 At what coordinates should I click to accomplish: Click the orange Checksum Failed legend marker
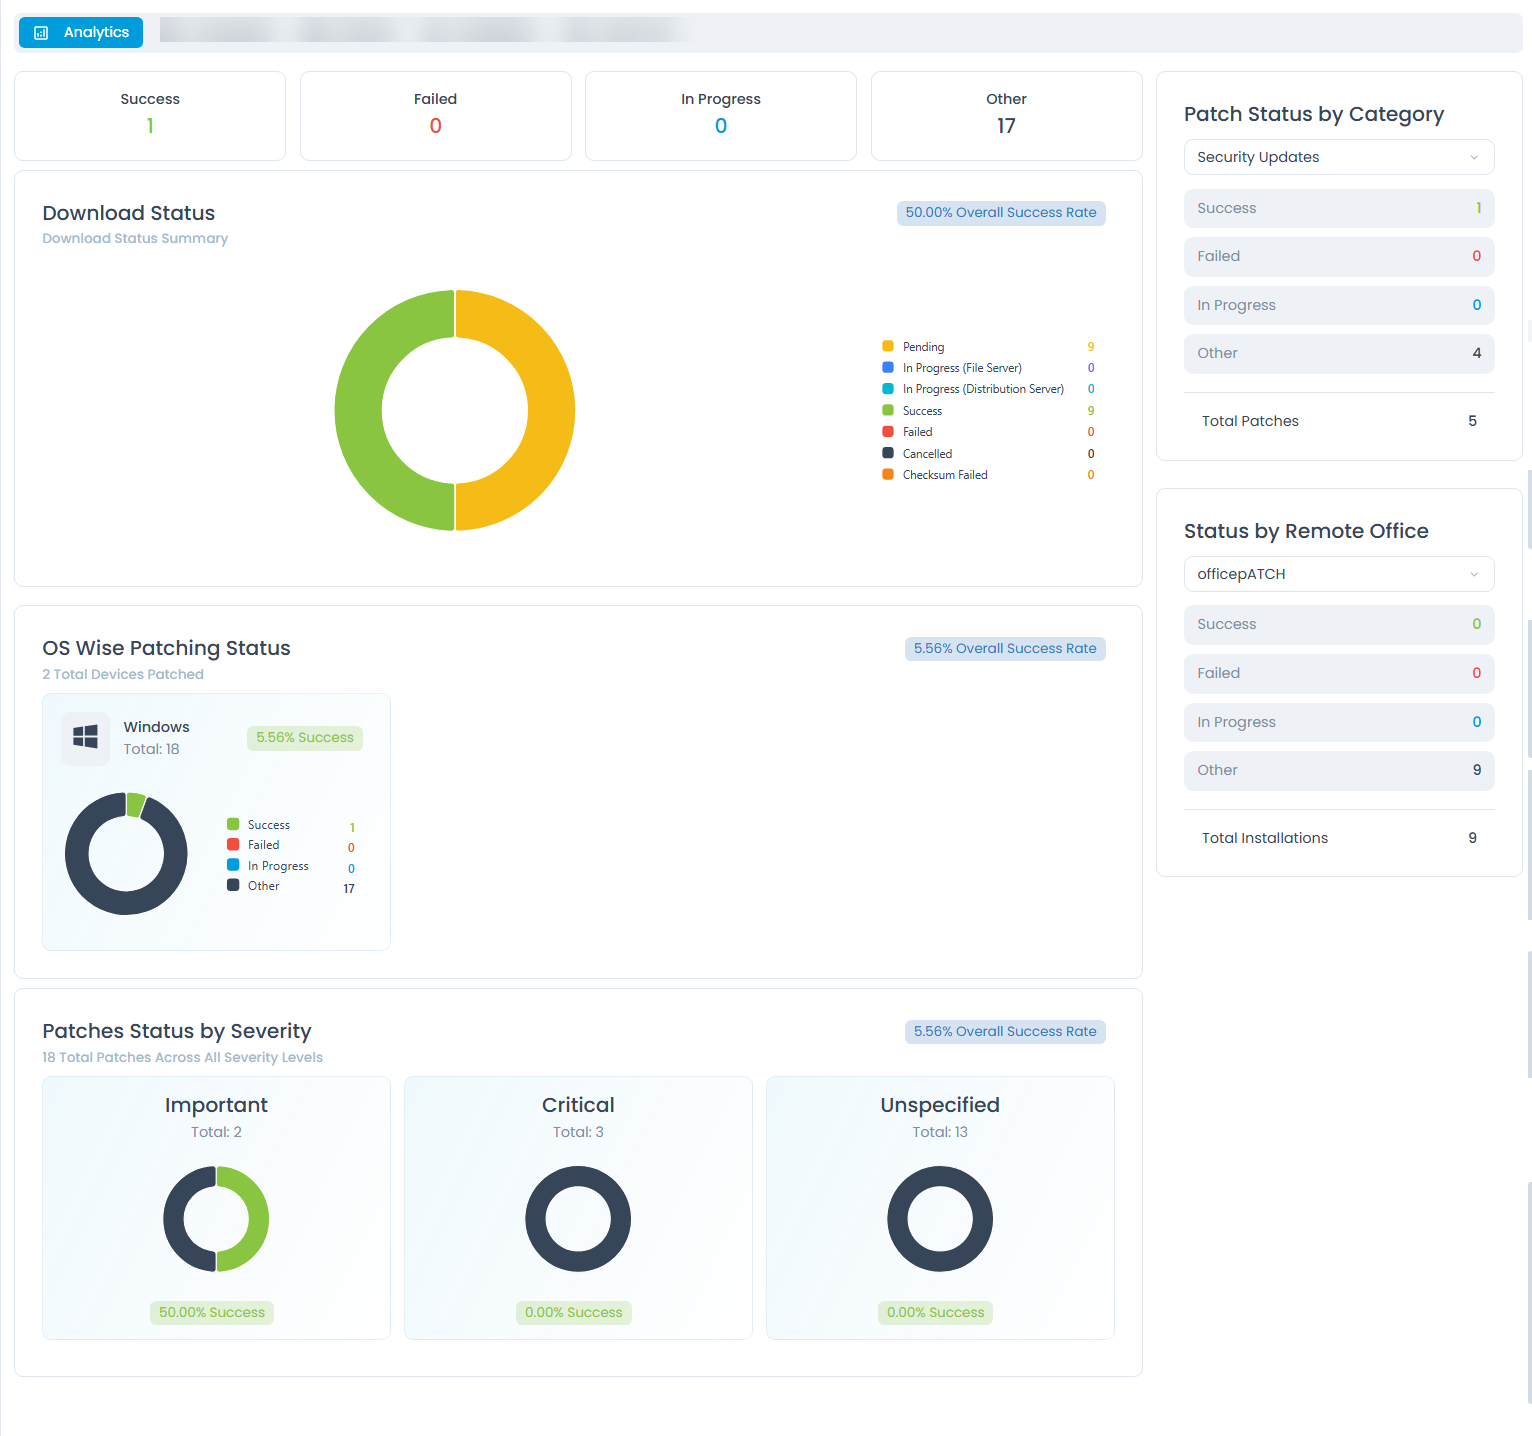[888, 475]
